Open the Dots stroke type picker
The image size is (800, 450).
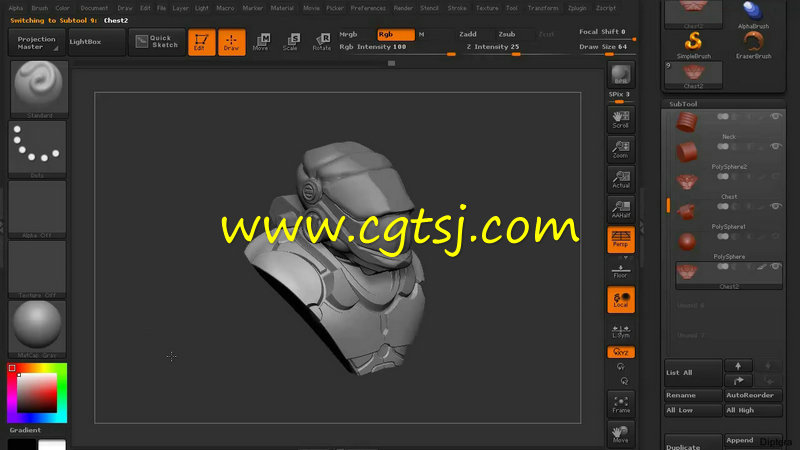pyautogui.click(x=37, y=148)
